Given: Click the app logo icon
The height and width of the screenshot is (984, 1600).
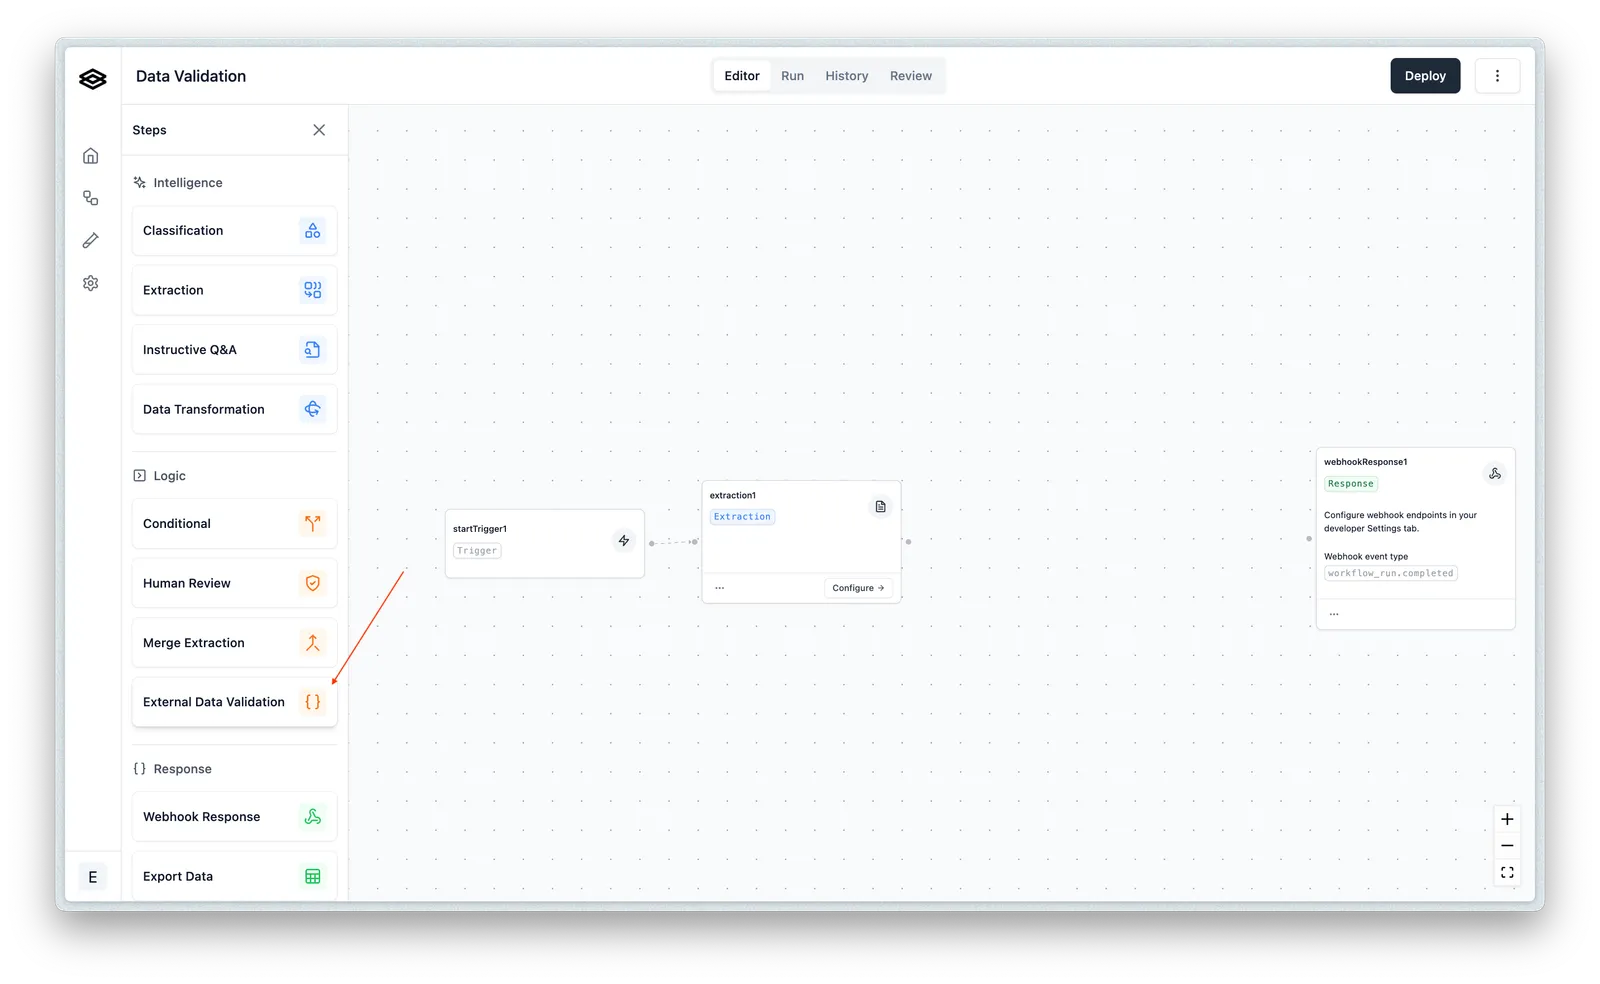Looking at the screenshot, I should point(92,79).
